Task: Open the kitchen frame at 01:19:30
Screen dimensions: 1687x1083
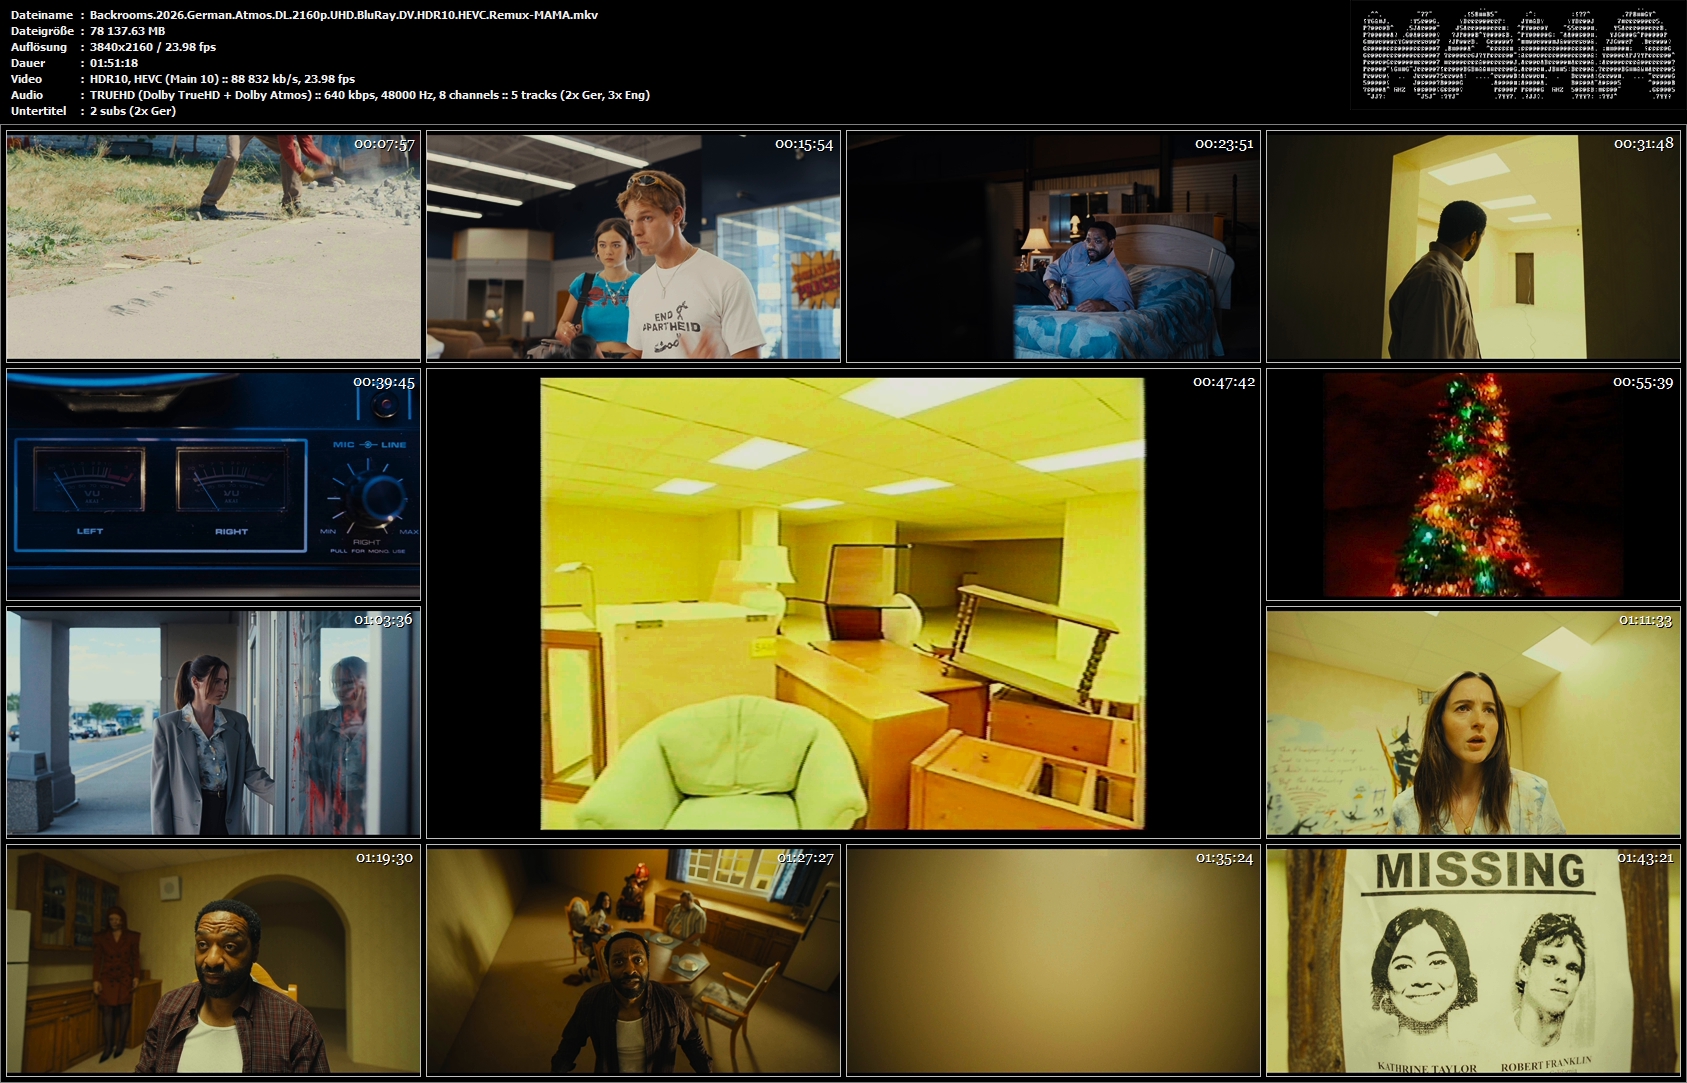Action: (213, 960)
